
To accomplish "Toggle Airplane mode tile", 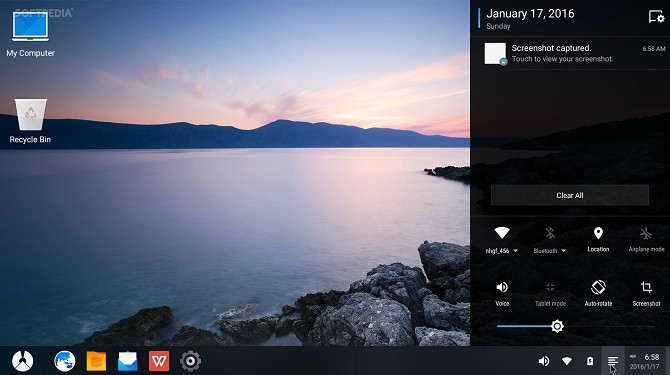I will [x=646, y=239].
